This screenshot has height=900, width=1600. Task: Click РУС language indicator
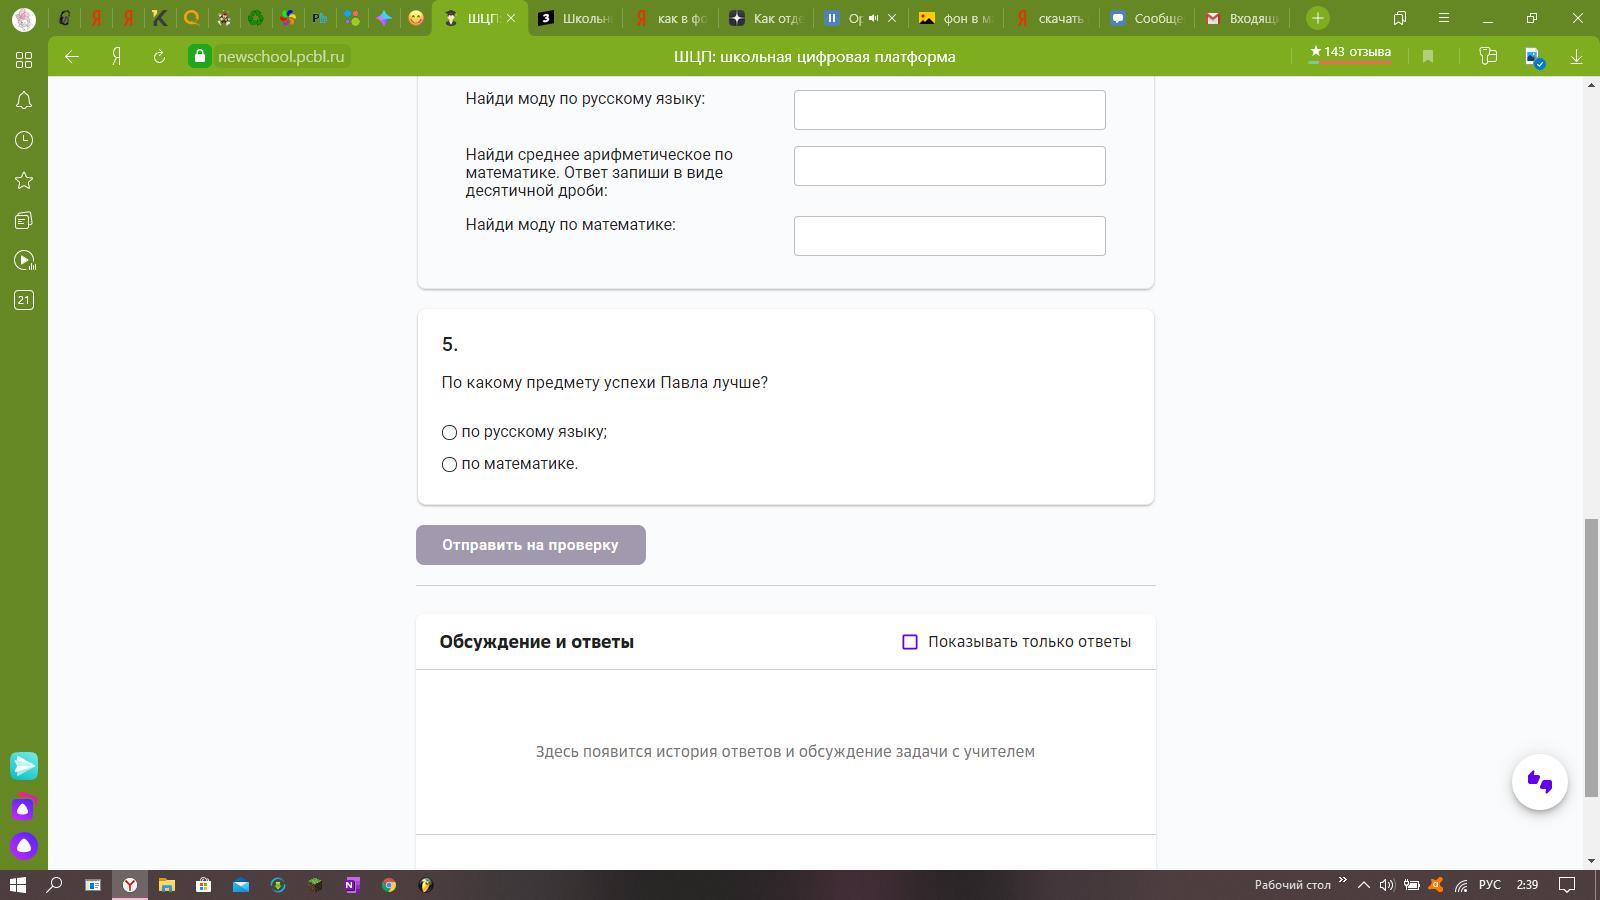(x=1490, y=885)
